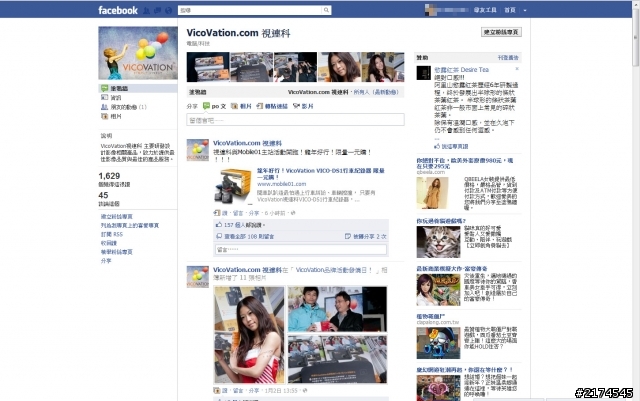The image size is (640, 401).
Task: Open first photo strip thumbnail with orange boxes
Action: pyautogui.click(x=208, y=67)
